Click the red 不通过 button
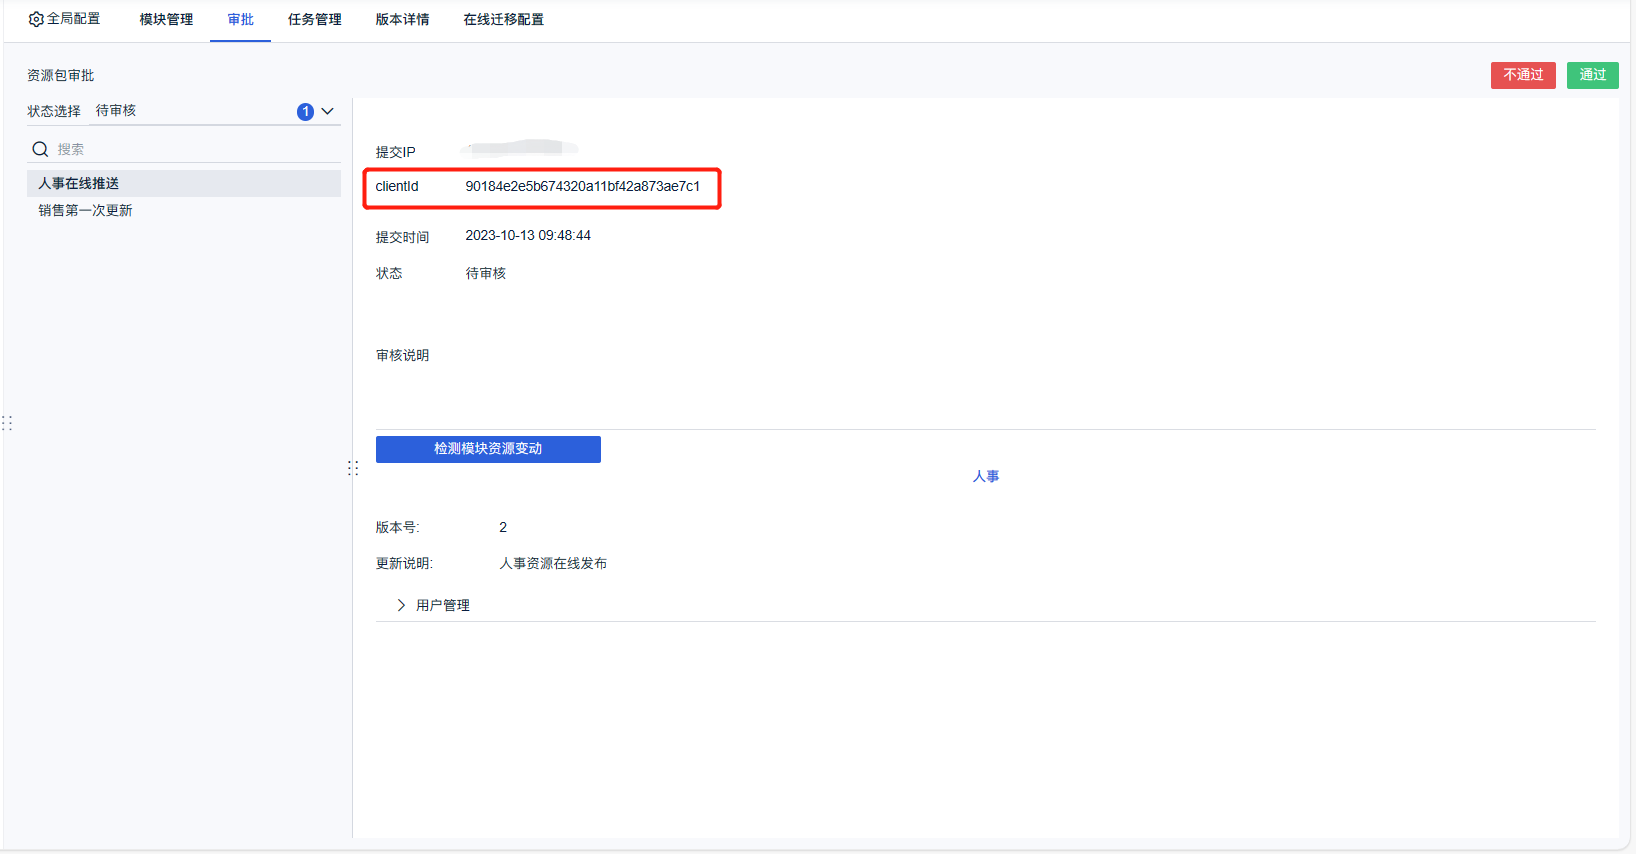The image size is (1636, 854). pyautogui.click(x=1523, y=75)
